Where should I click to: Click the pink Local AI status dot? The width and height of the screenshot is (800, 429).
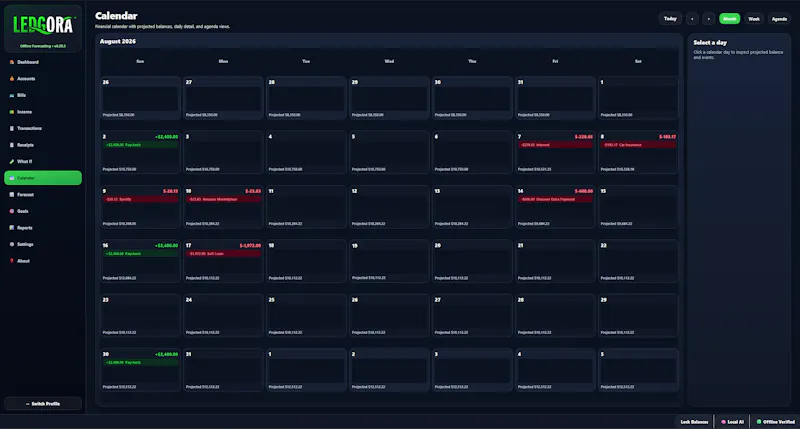(723, 422)
